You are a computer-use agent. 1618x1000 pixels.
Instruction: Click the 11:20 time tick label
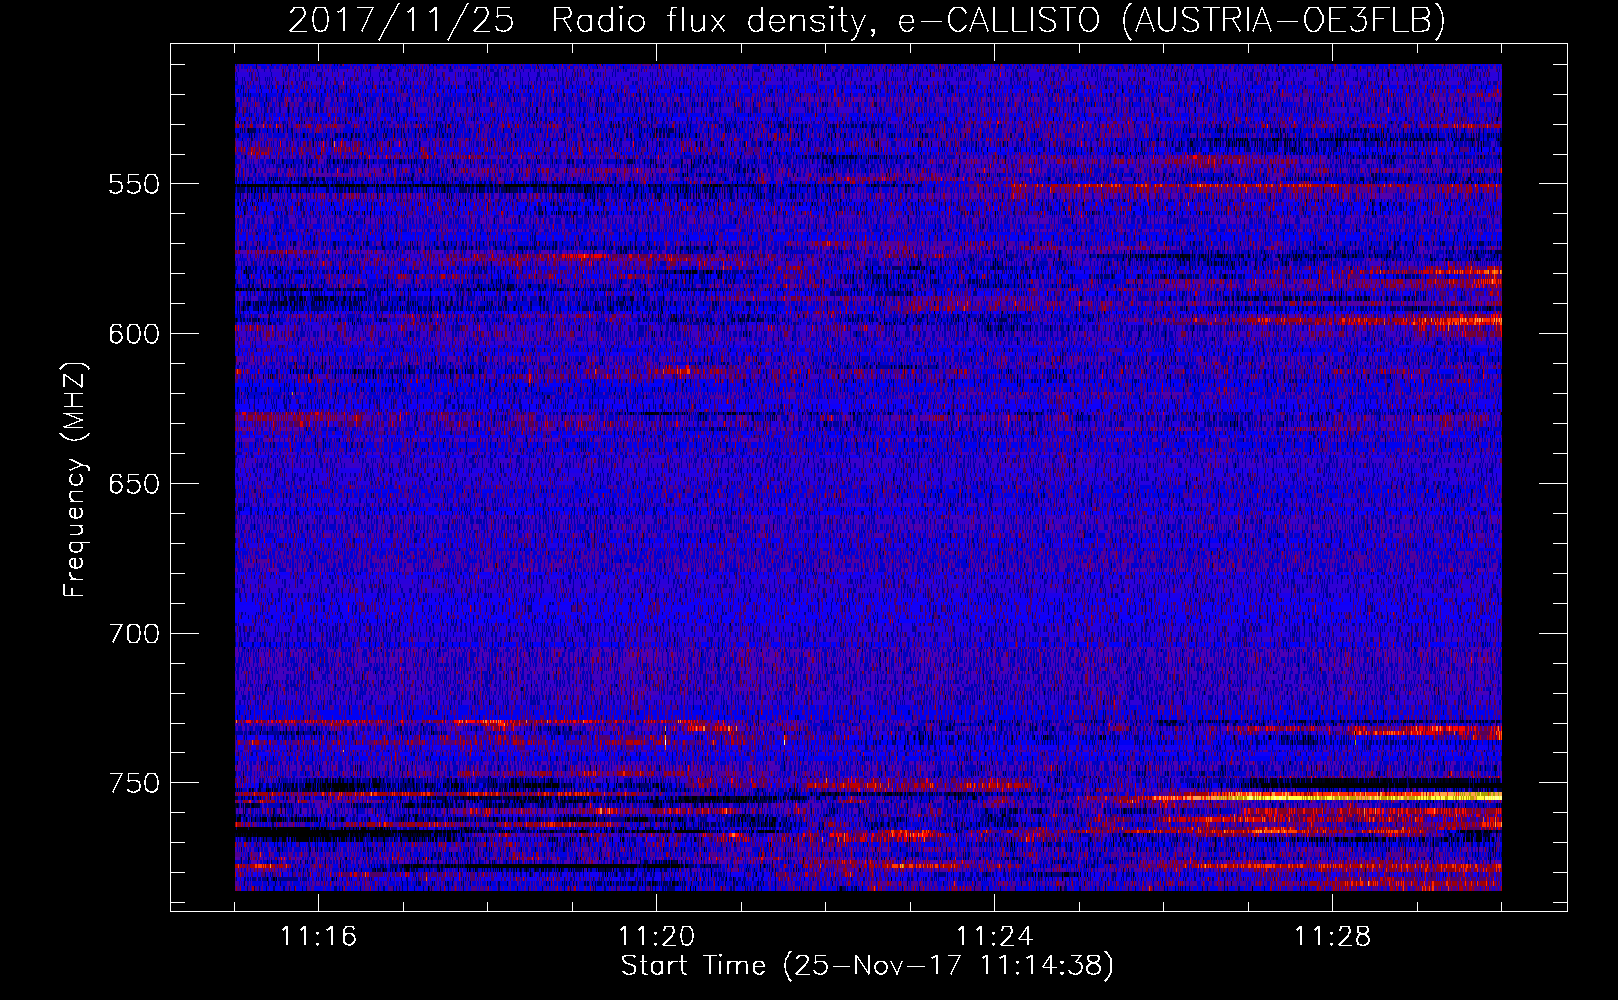point(657,937)
